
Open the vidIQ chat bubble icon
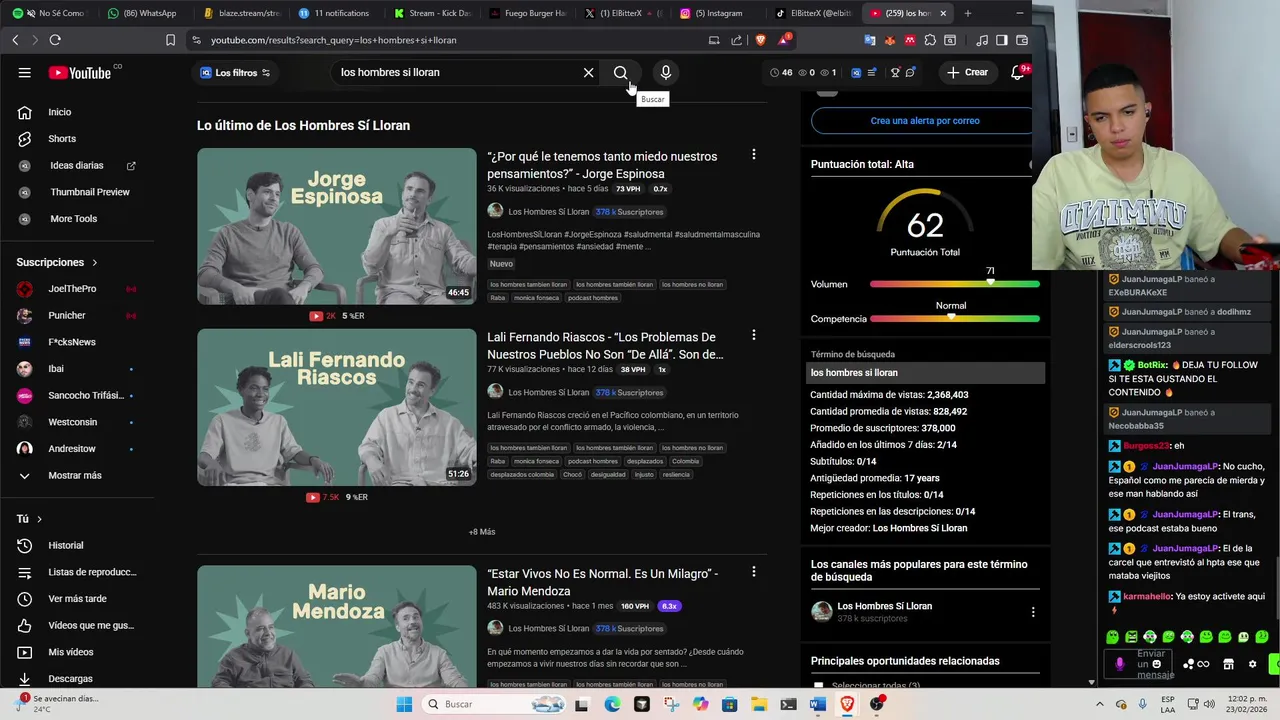[x=910, y=72]
